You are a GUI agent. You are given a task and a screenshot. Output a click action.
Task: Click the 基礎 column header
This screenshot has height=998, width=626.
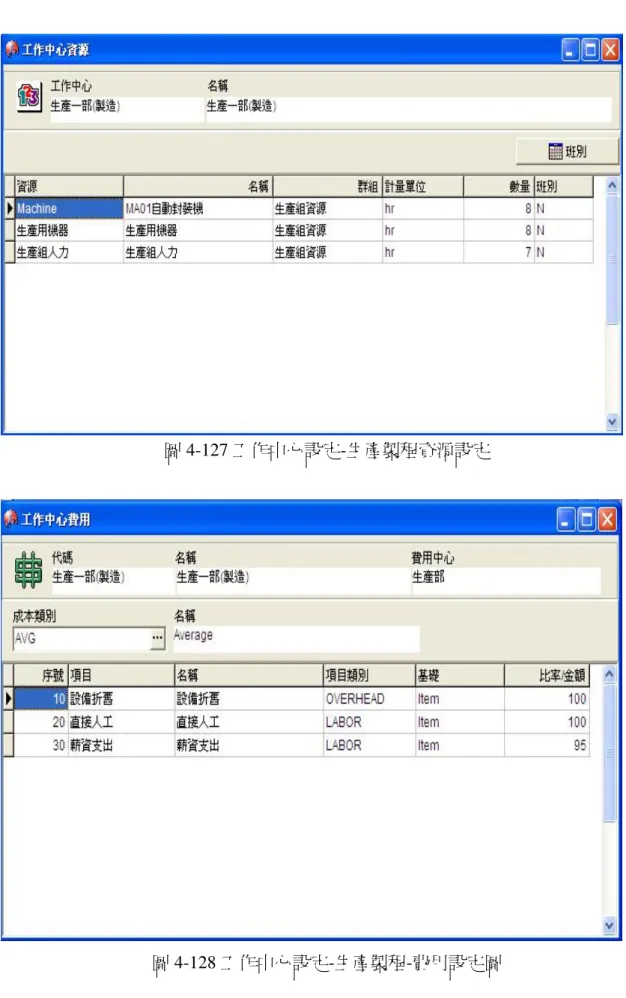click(459, 675)
